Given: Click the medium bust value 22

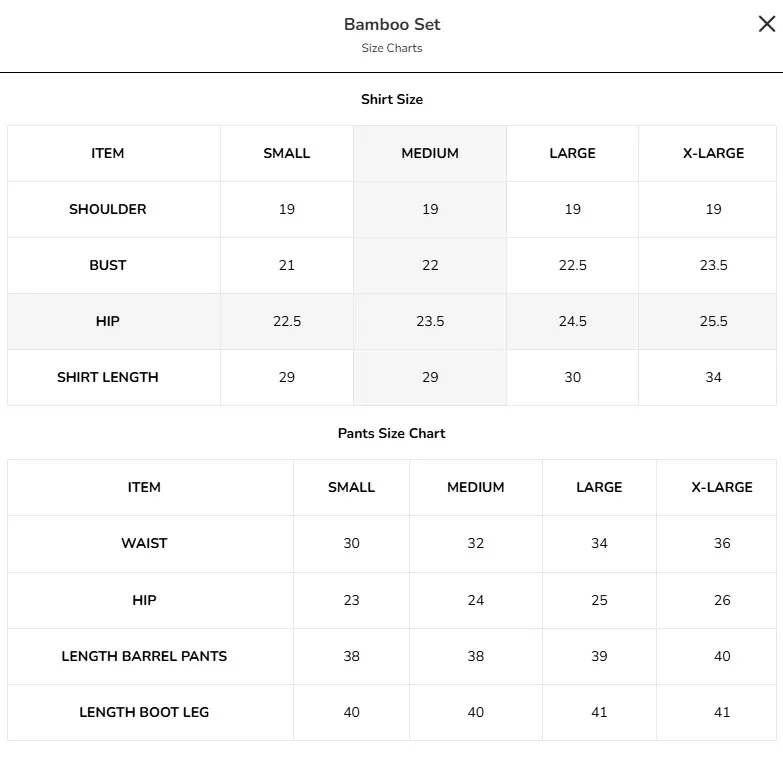Looking at the screenshot, I should (x=430, y=265).
